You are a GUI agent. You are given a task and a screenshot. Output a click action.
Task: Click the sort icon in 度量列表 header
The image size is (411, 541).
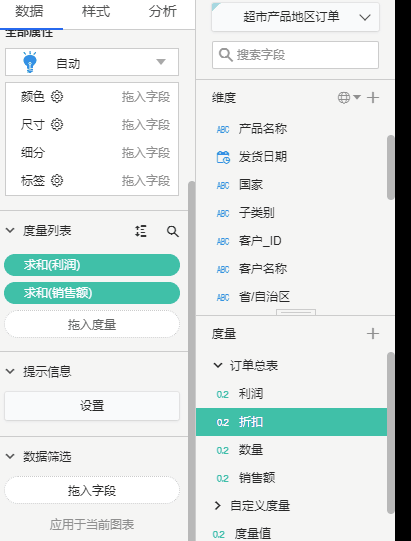click(x=141, y=231)
